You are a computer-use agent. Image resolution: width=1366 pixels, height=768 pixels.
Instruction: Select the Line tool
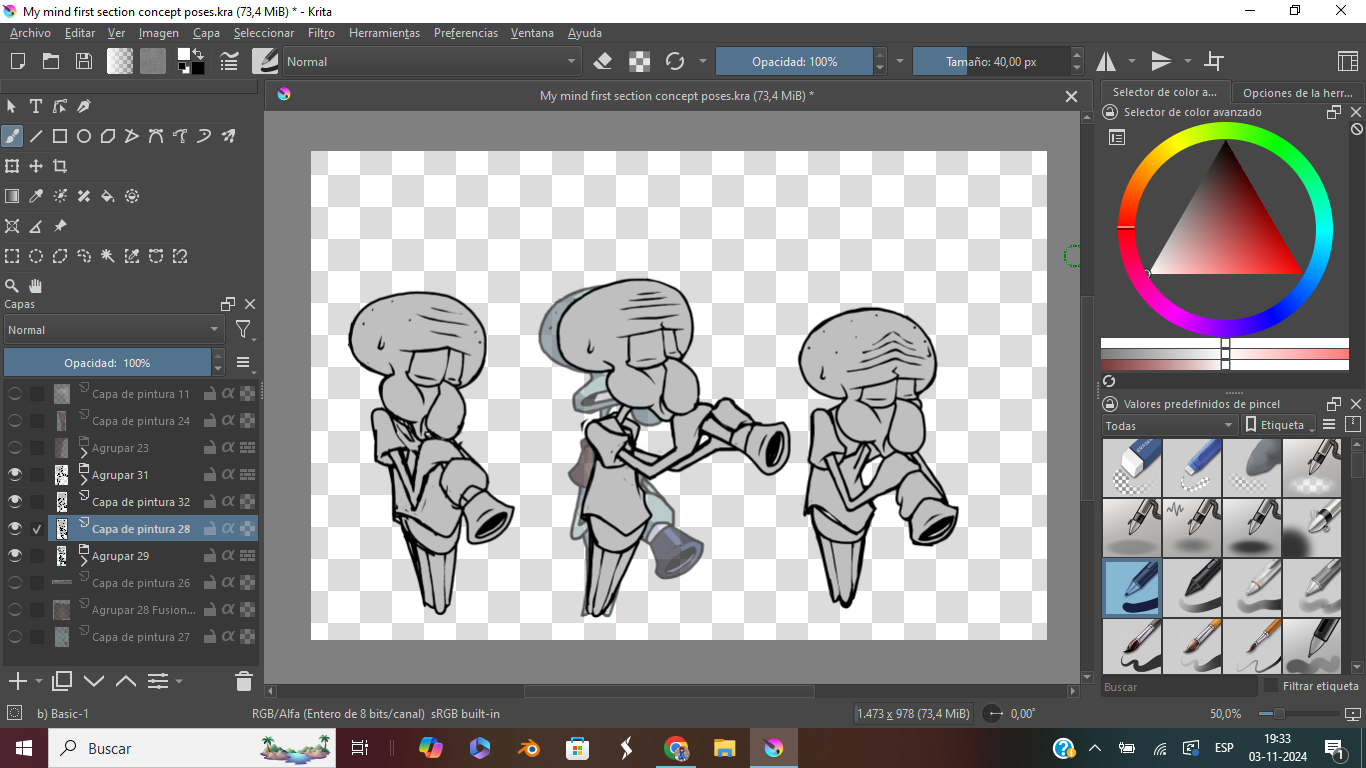pos(36,136)
